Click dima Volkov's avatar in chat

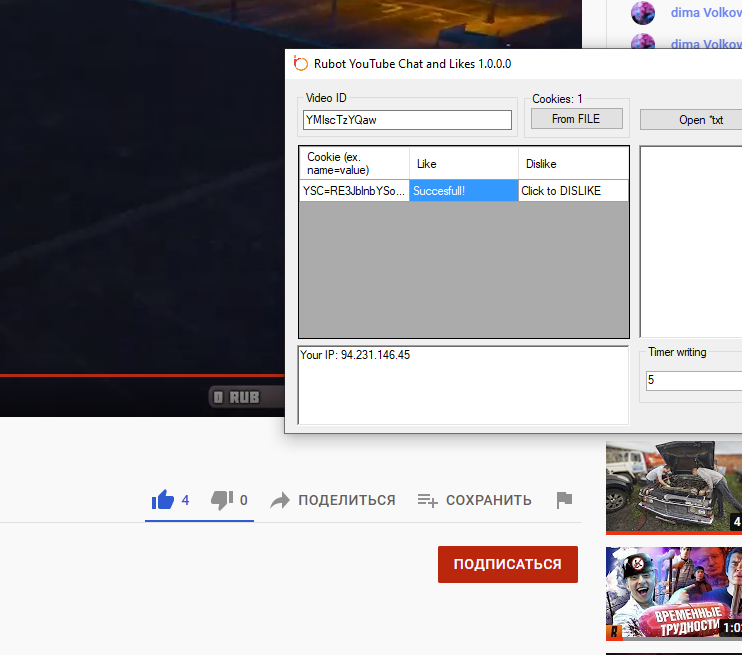click(643, 13)
